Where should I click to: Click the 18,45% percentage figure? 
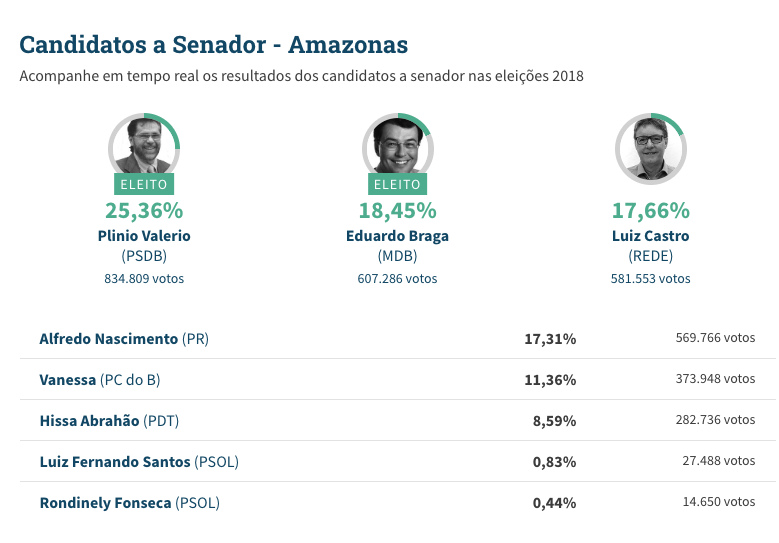397,210
